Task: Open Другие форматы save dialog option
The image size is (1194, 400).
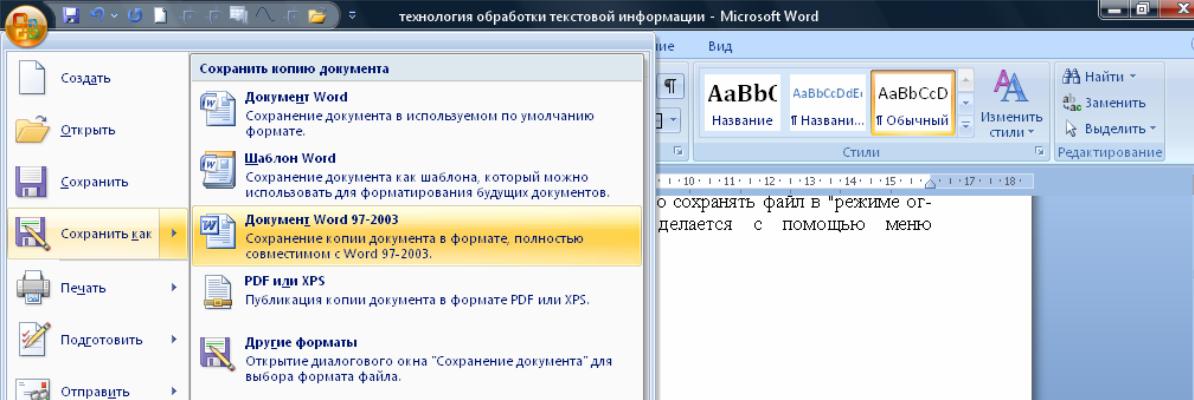Action: (417, 359)
